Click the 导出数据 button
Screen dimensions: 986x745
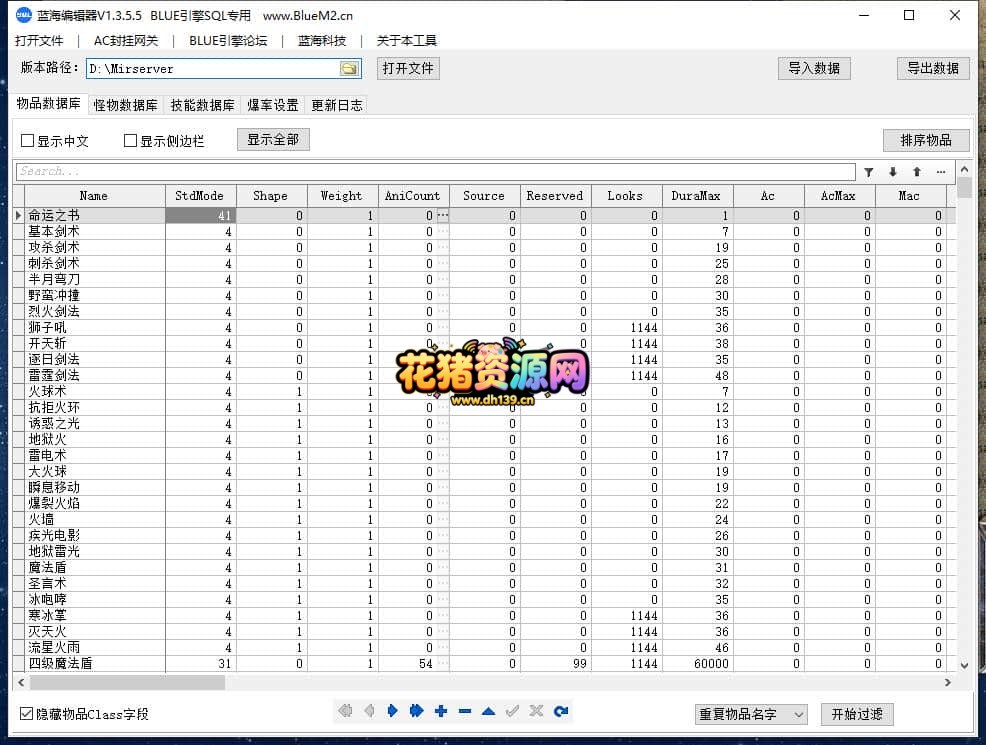click(933, 69)
